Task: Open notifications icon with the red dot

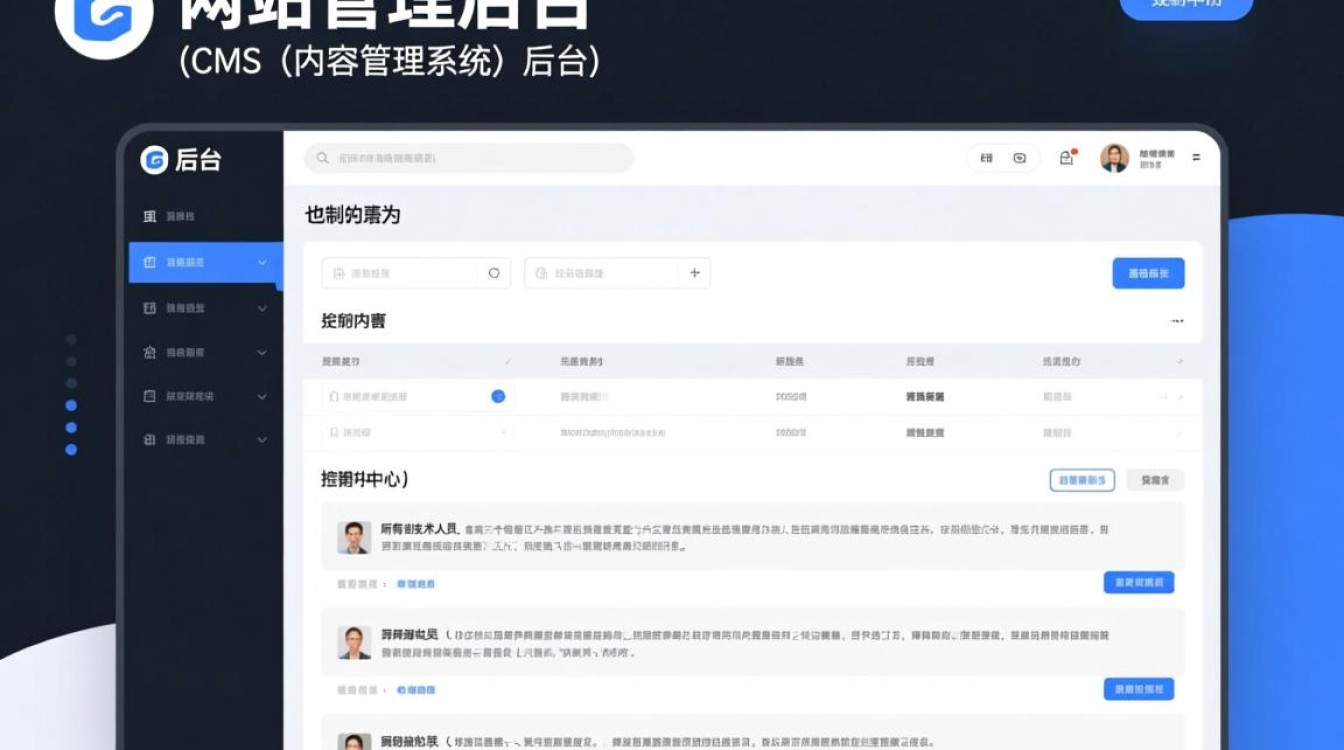Action: pyautogui.click(x=1067, y=158)
